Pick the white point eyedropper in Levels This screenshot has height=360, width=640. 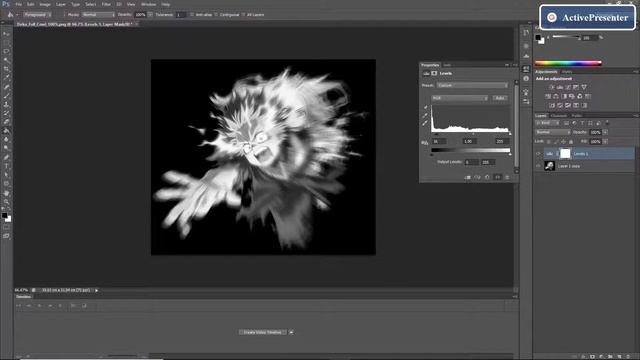[425, 123]
